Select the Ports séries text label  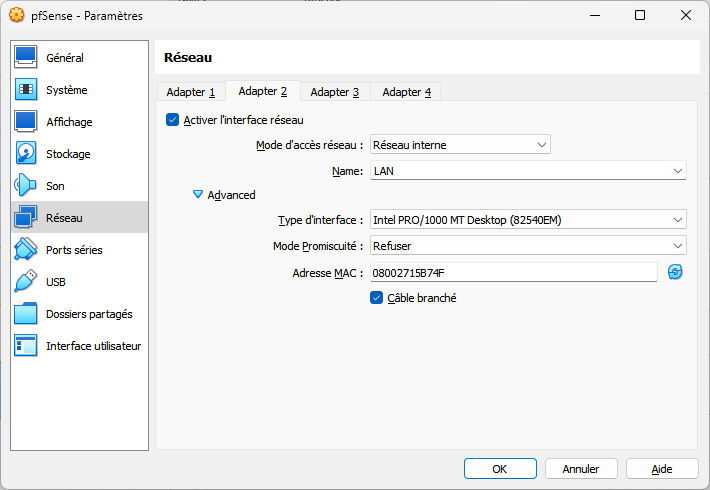[74, 250]
